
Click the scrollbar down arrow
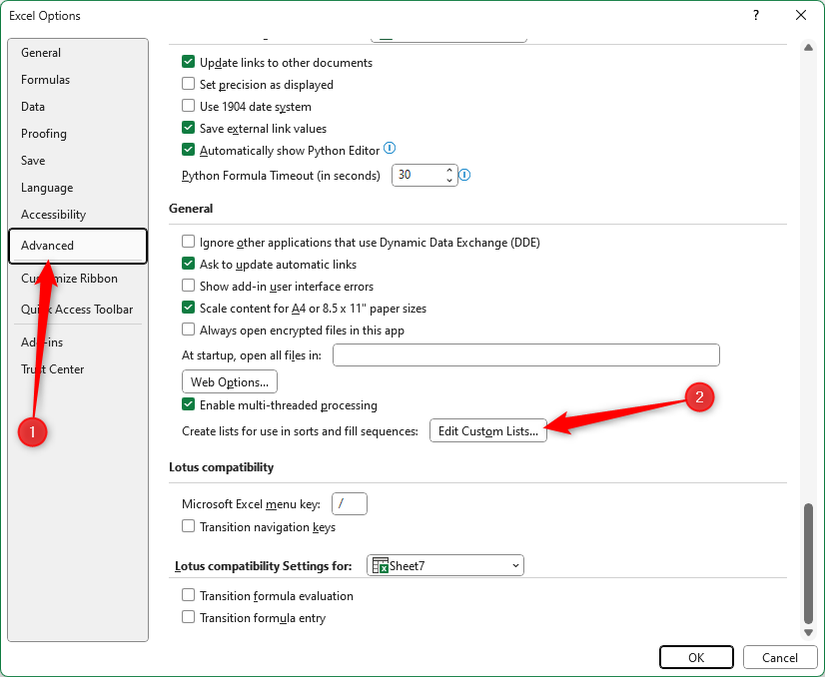coord(808,632)
